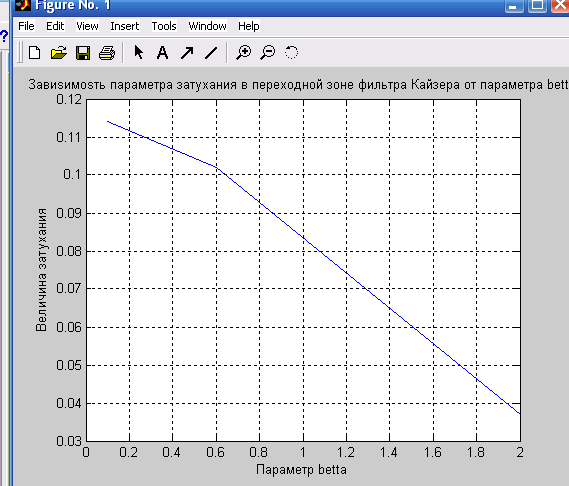The height and width of the screenshot is (486, 569).
Task: Pick the Insert Line tool
Action: pos(211,53)
